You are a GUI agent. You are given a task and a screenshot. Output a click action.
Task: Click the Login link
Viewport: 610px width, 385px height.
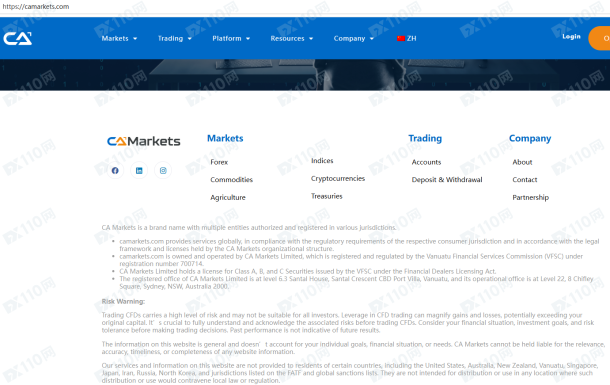pyautogui.click(x=571, y=37)
